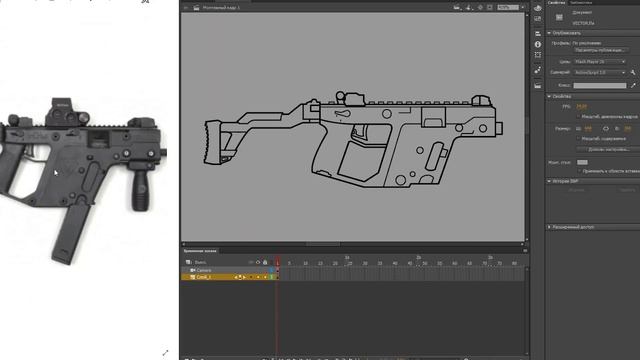The height and width of the screenshot is (360, 640).
Task: Click the pencil icon next to Класс
Action: pyautogui.click(x=633, y=85)
